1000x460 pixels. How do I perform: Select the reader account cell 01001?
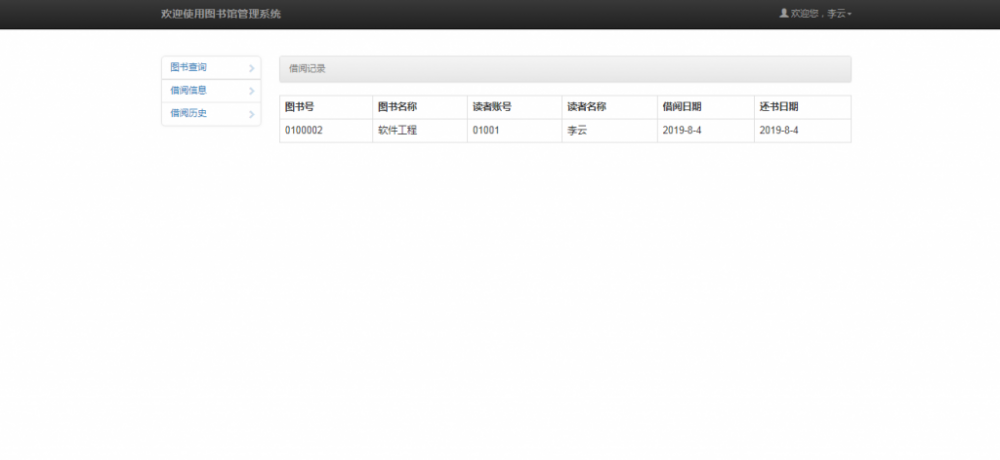(515, 131)
